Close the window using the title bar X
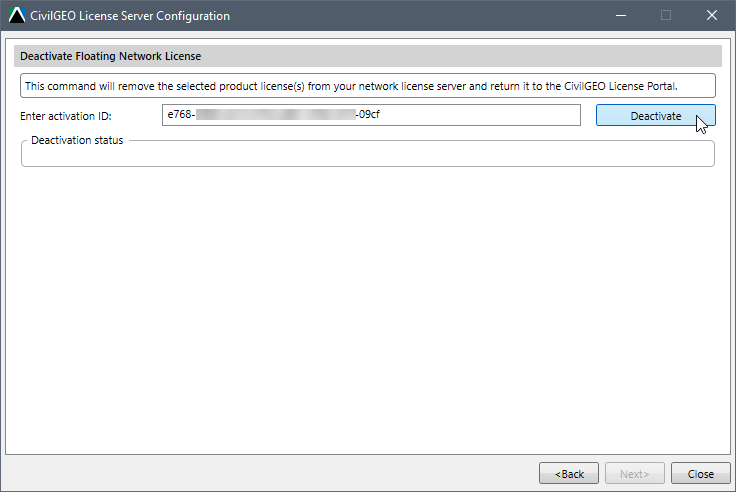Image resolution: width=736 pixels, height=492 pixels. click(712, 15)
